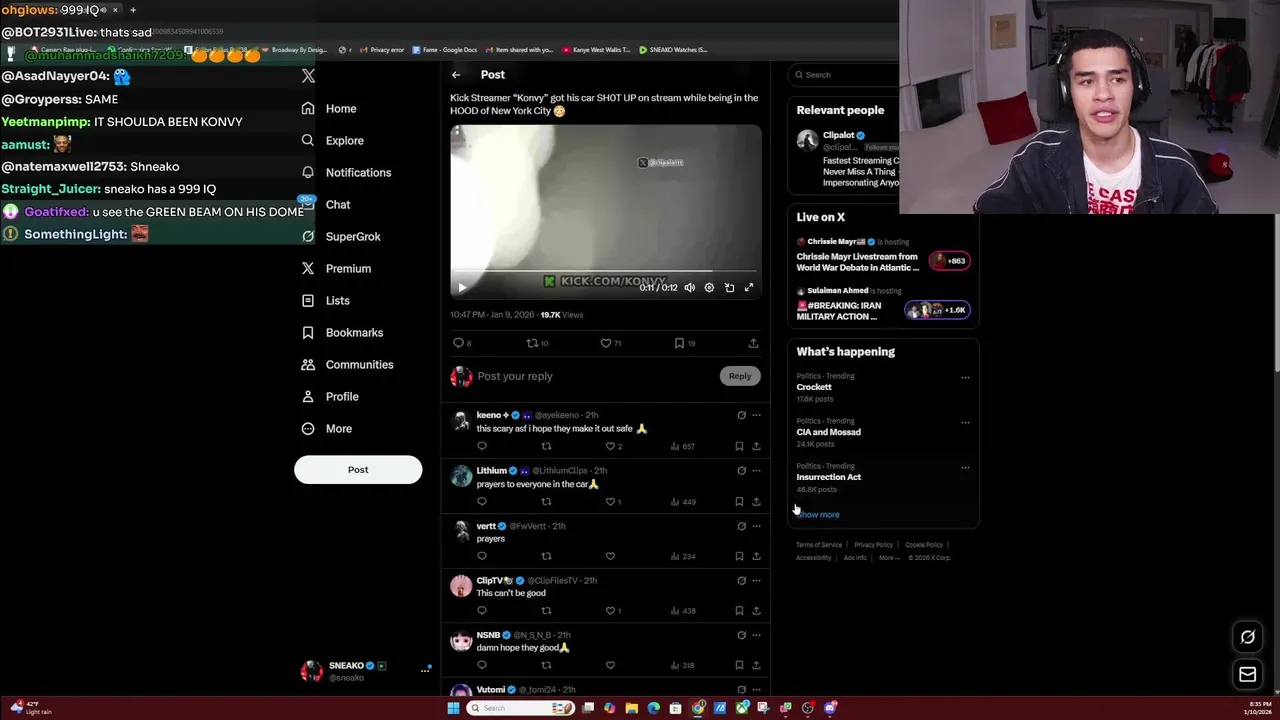Open Chat in X sidebar
This screenshot has width=1280, height=720.
[326, 204]
